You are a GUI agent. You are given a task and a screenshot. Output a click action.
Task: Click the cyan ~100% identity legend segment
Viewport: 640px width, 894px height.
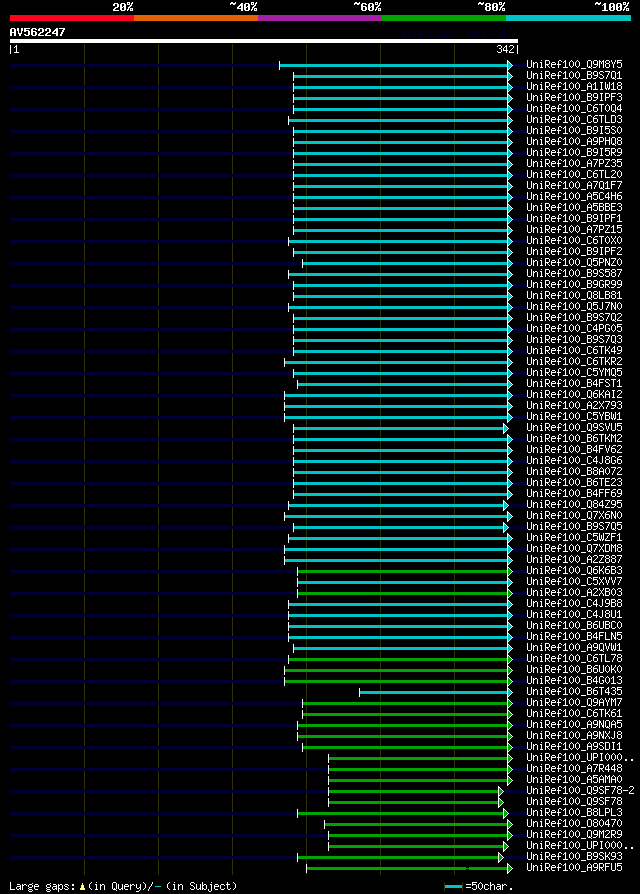click(568, 18)
